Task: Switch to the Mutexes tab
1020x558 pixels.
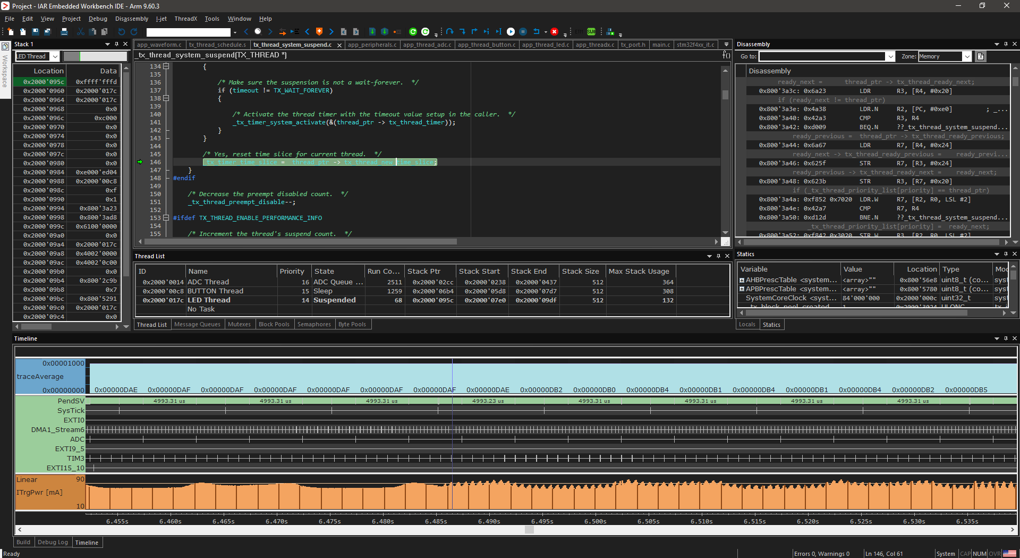Action: (x=239, y=324)
